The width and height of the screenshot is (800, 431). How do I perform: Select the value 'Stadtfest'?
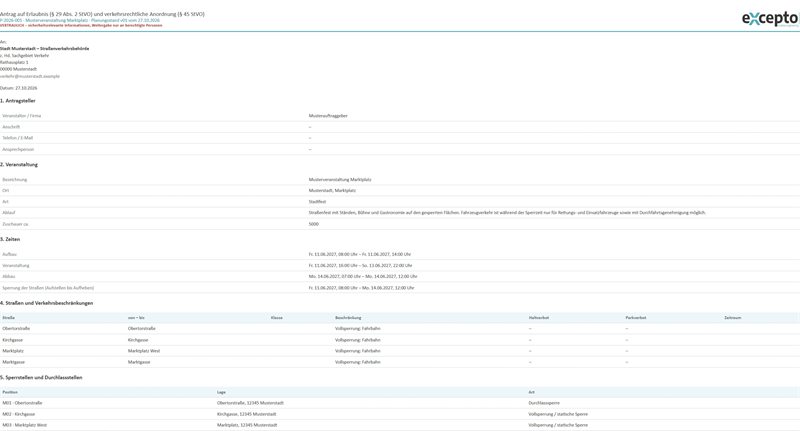coord(317,201)
